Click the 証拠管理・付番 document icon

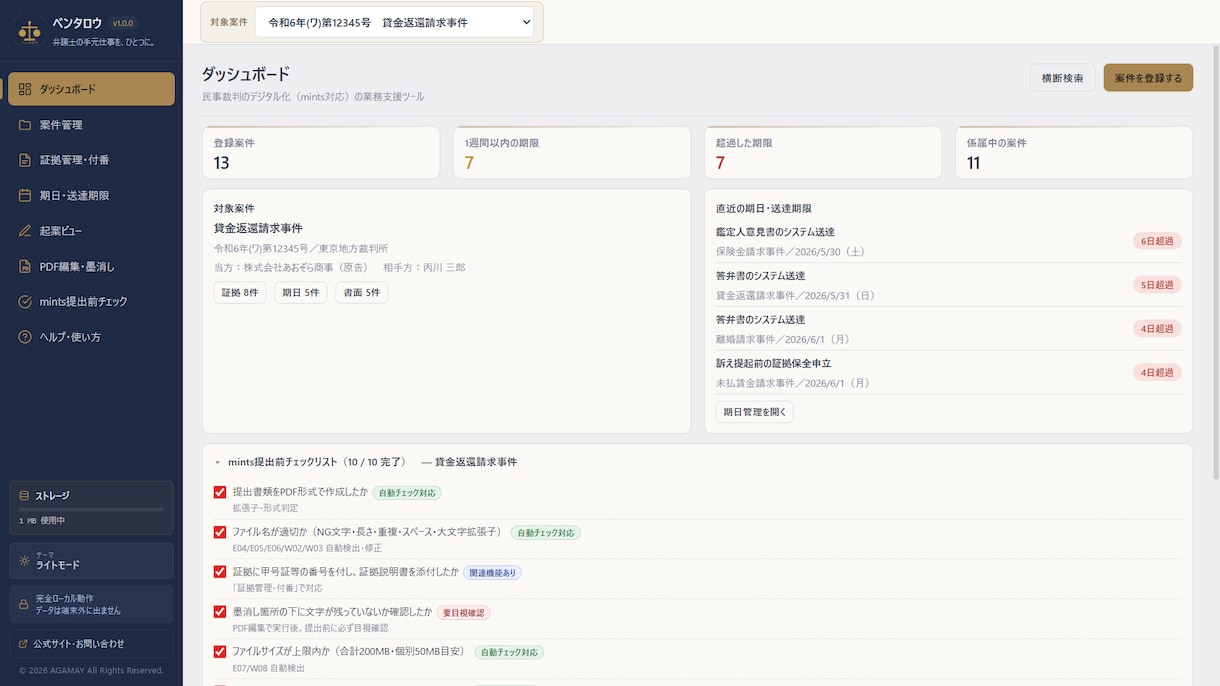point(25,160)
